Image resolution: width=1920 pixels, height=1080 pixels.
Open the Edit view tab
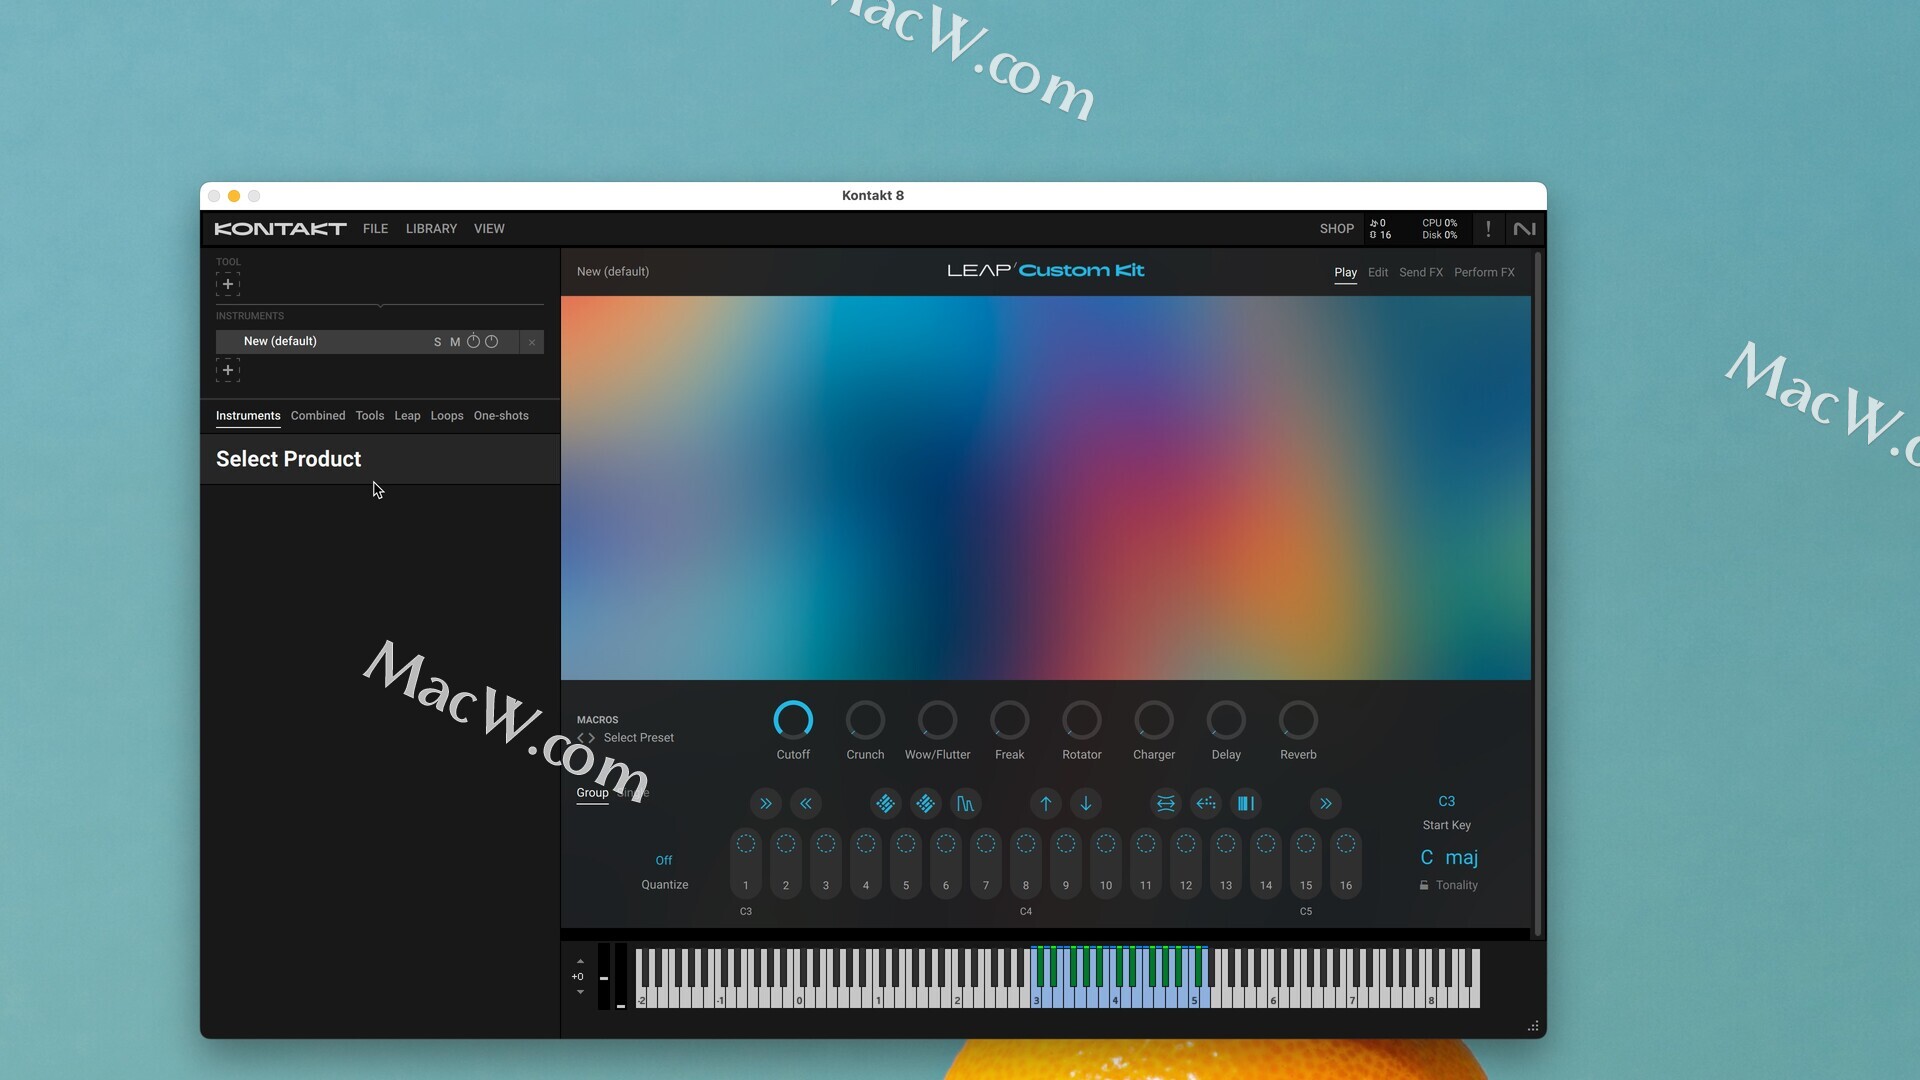pos(1378,273)
